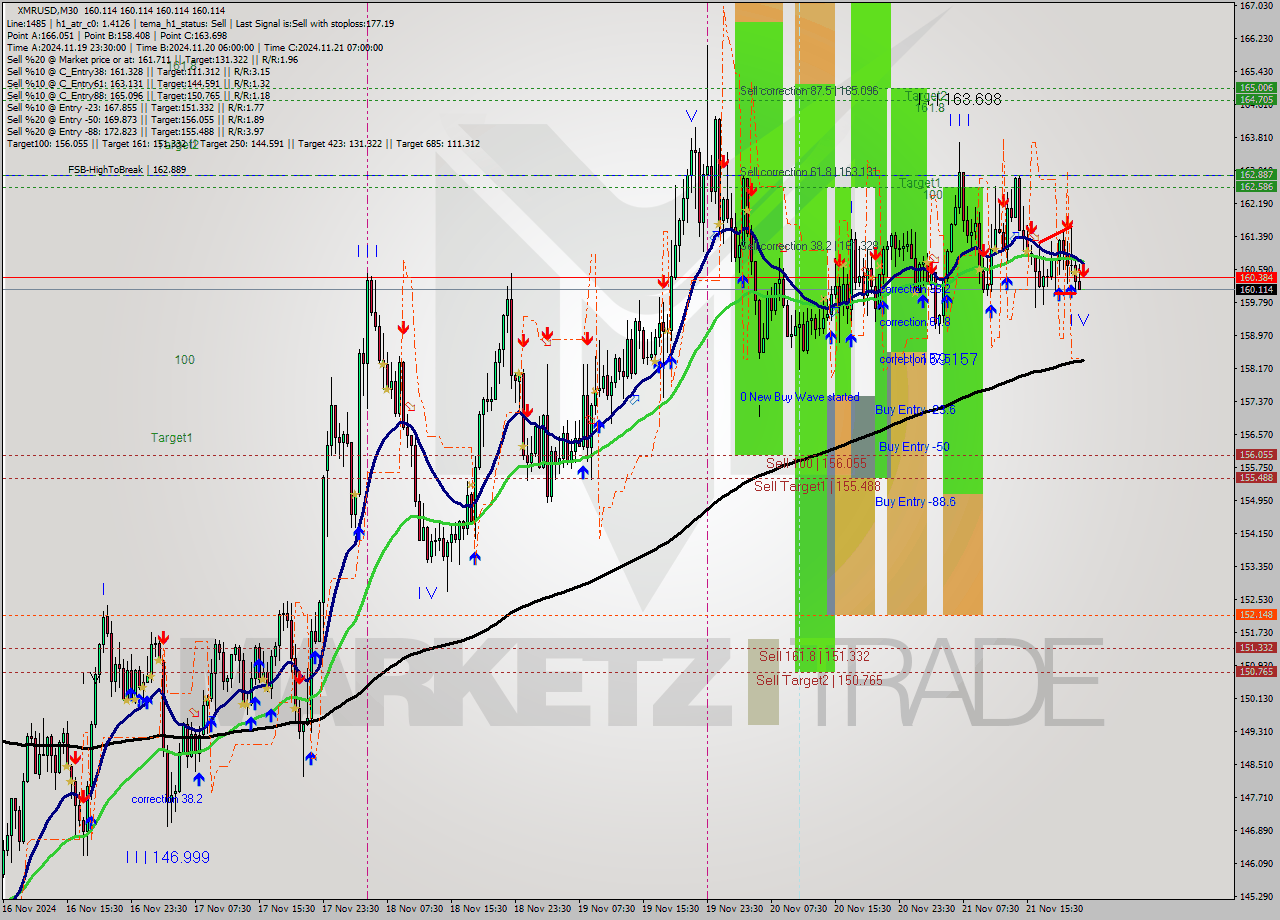The image size is (1280, 920).
Task: Click the green 162.586 price tag on the axis
Action: 1256,186
